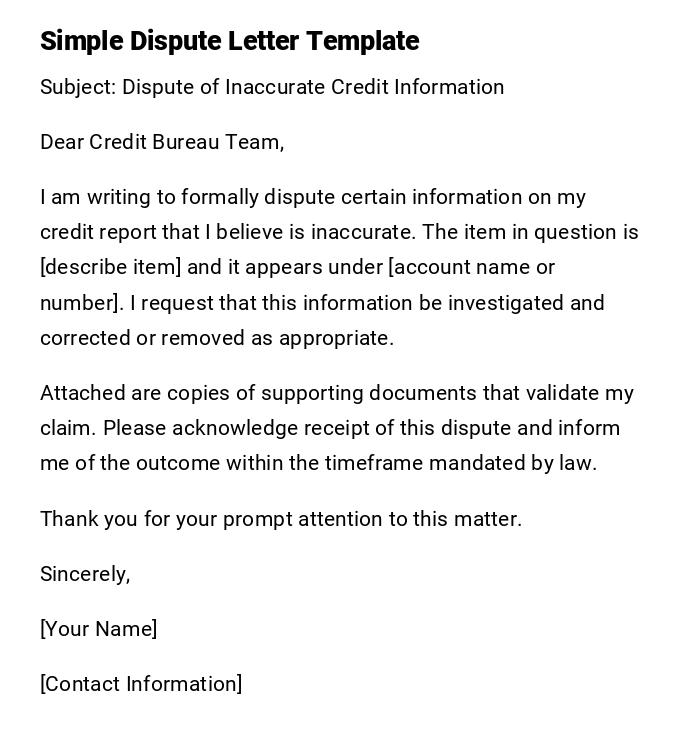
Task: Click the 'Simple Dispute Letter Template' heading
Action: pos(229,41)
